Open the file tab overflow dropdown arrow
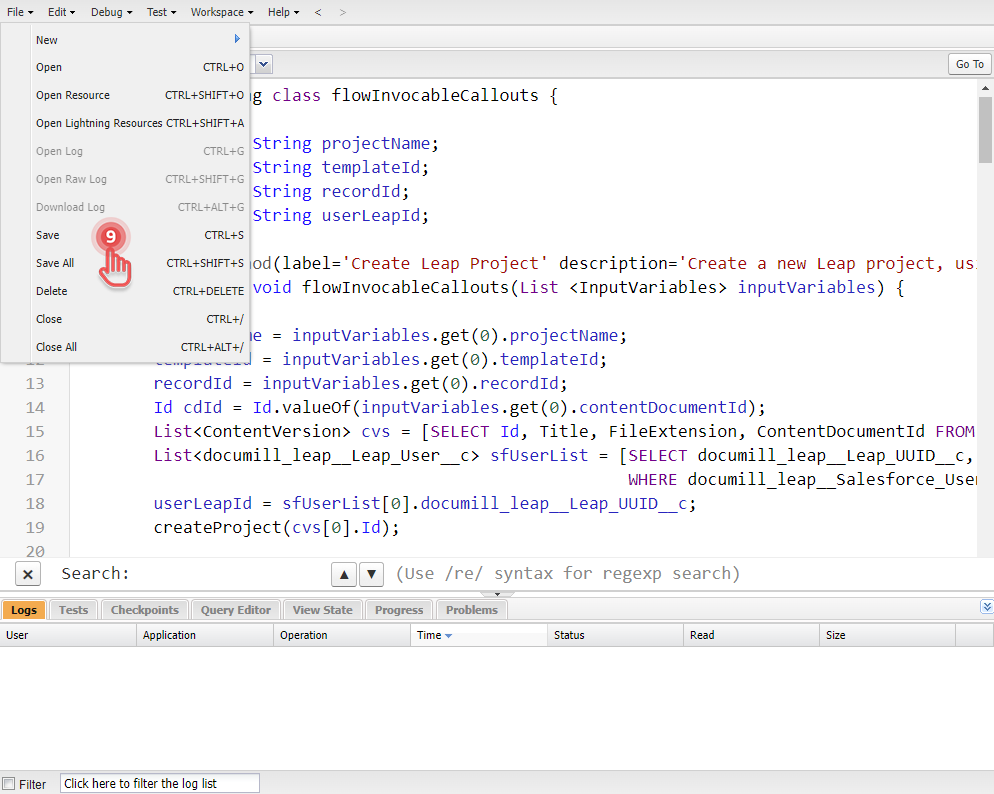The height and width of the screenshot is (794, 994). click(x=261, y=63)
